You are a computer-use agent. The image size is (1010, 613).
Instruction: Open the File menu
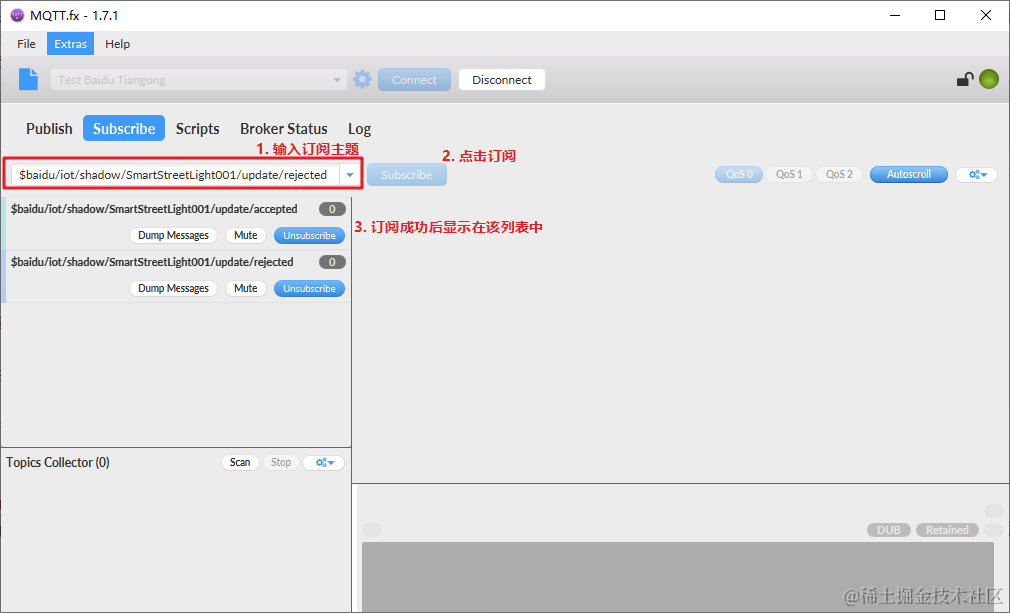click(x=26, y=44)
